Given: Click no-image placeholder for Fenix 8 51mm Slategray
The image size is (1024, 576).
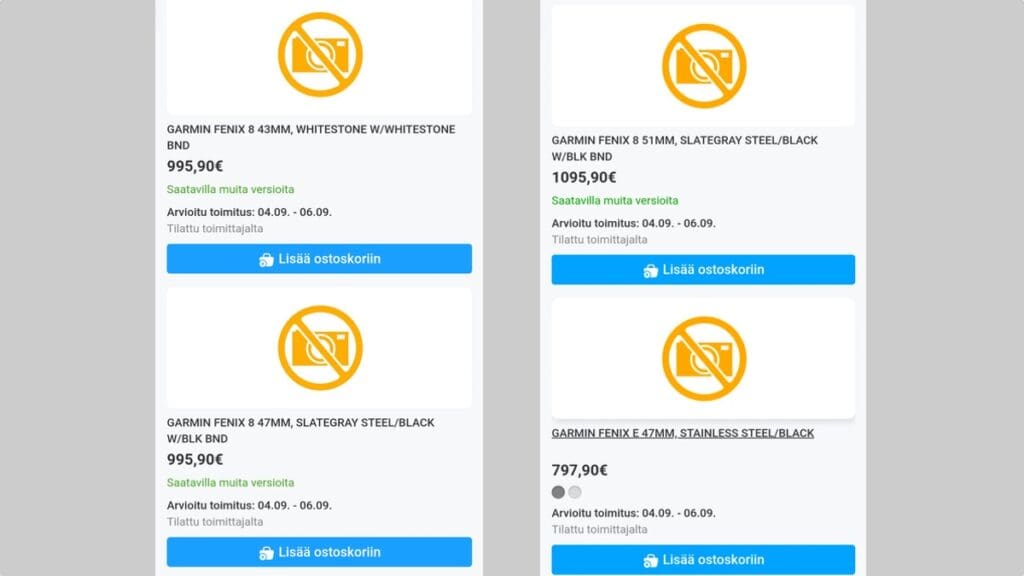Looking at the screenshot, I should (x=704, y=66).
